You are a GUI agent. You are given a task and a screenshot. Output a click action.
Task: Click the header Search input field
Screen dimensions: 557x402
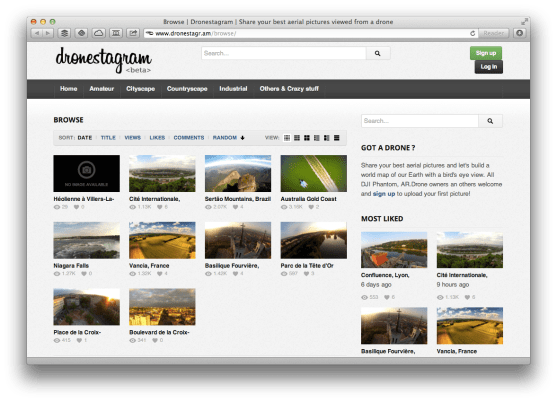point(284,53)
